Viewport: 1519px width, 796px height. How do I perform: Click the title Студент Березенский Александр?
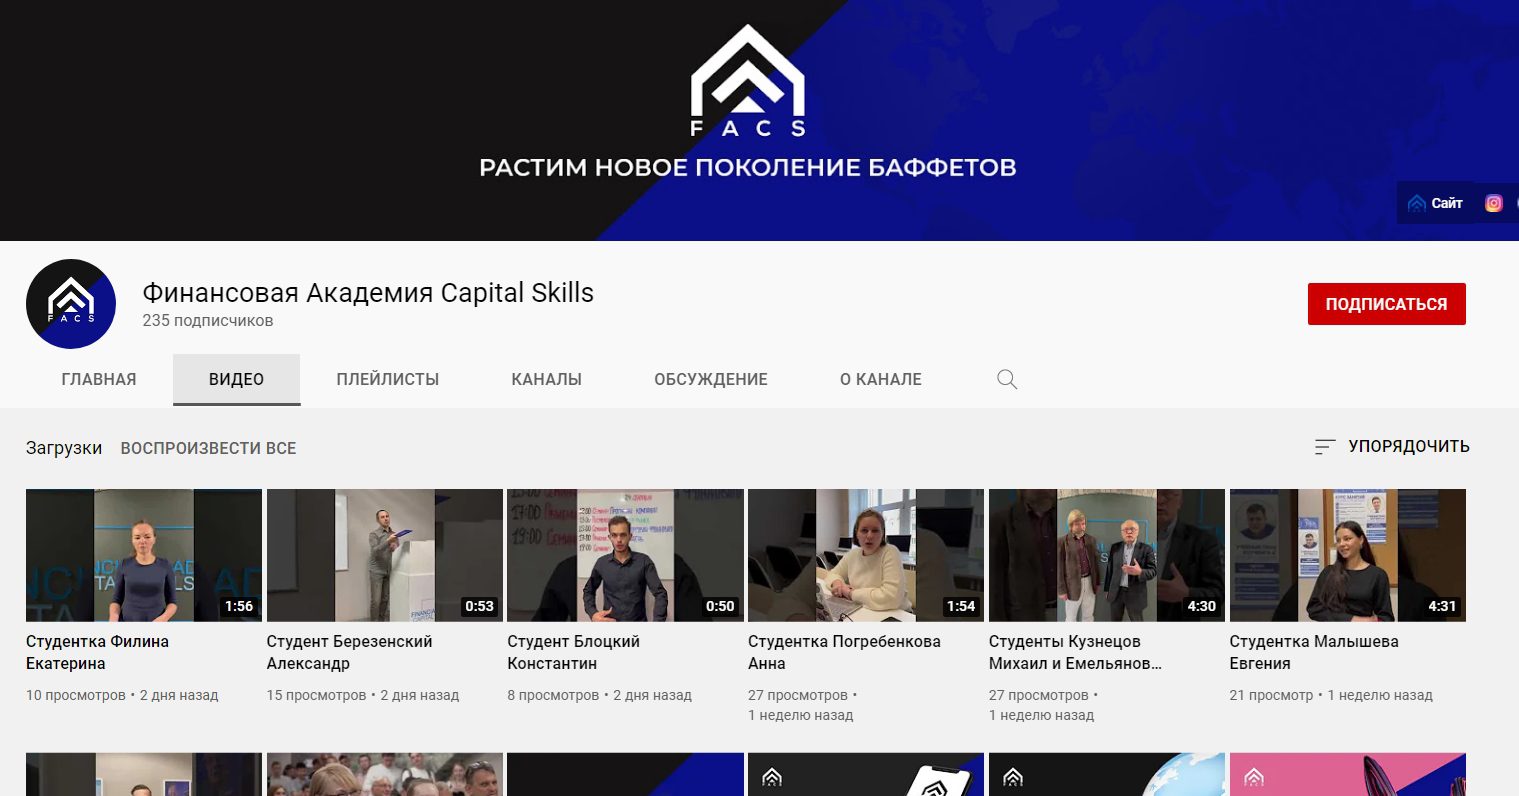(349, 652)
